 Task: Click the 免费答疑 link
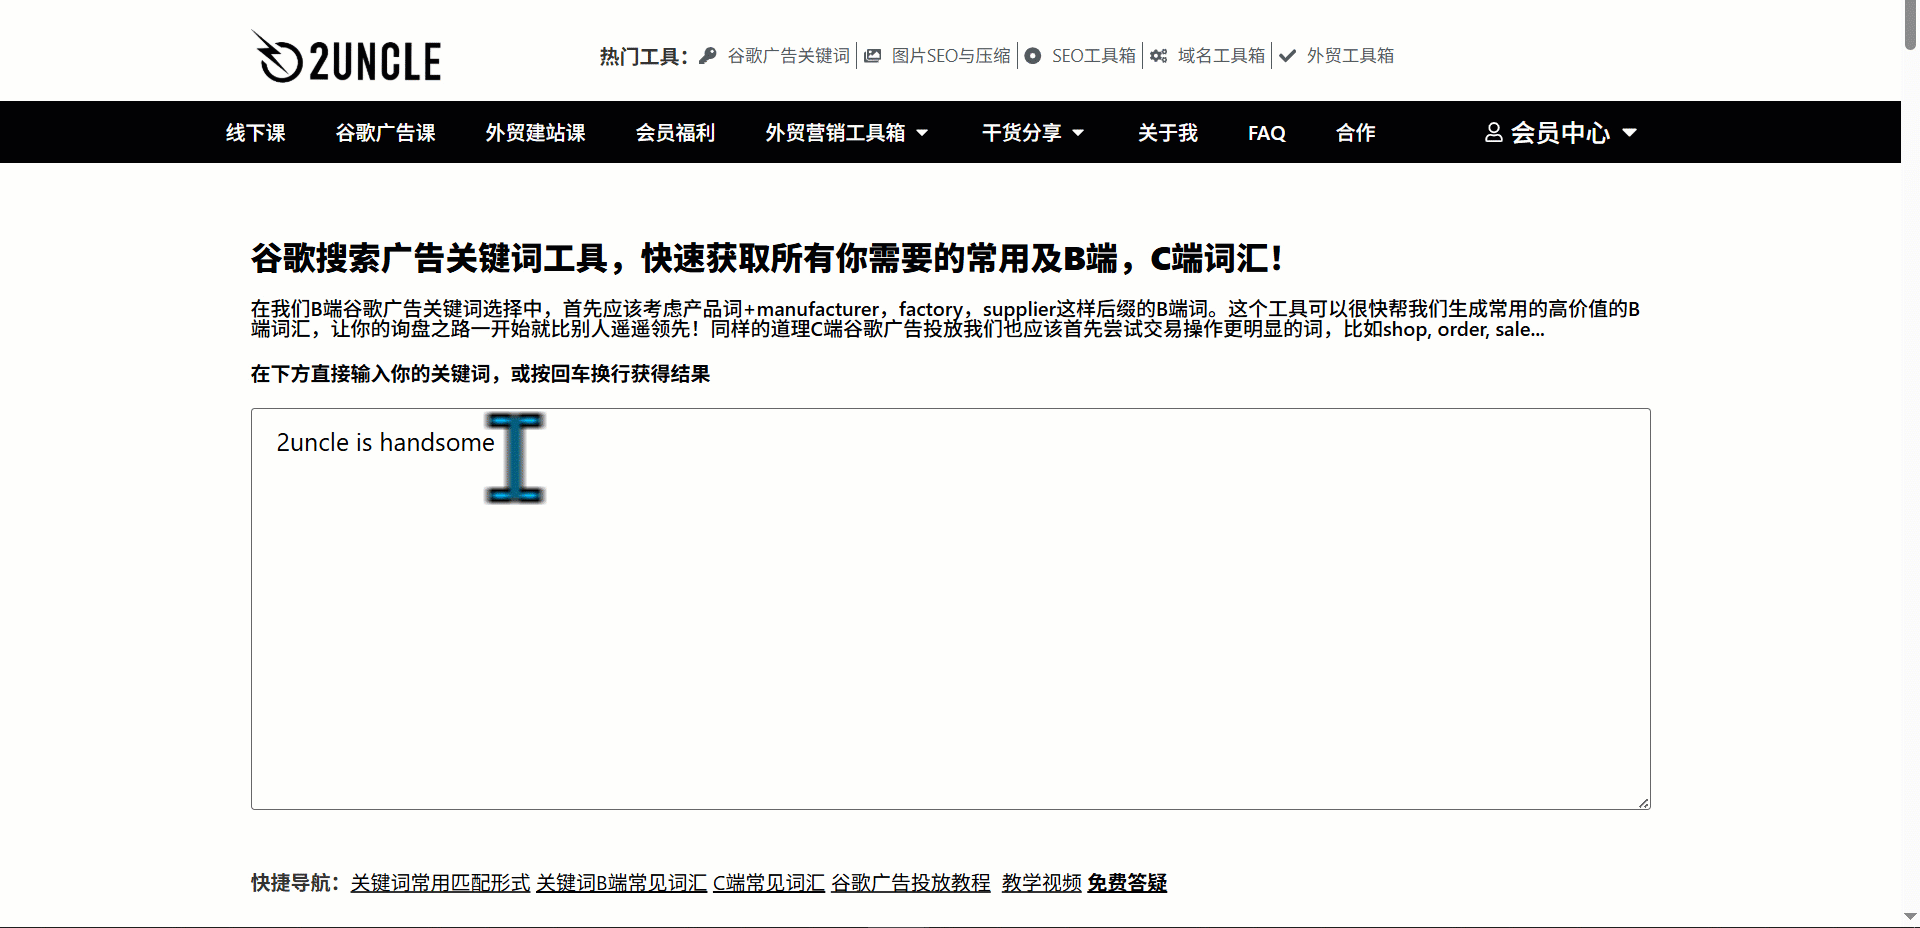click(x=1127, y=883)
